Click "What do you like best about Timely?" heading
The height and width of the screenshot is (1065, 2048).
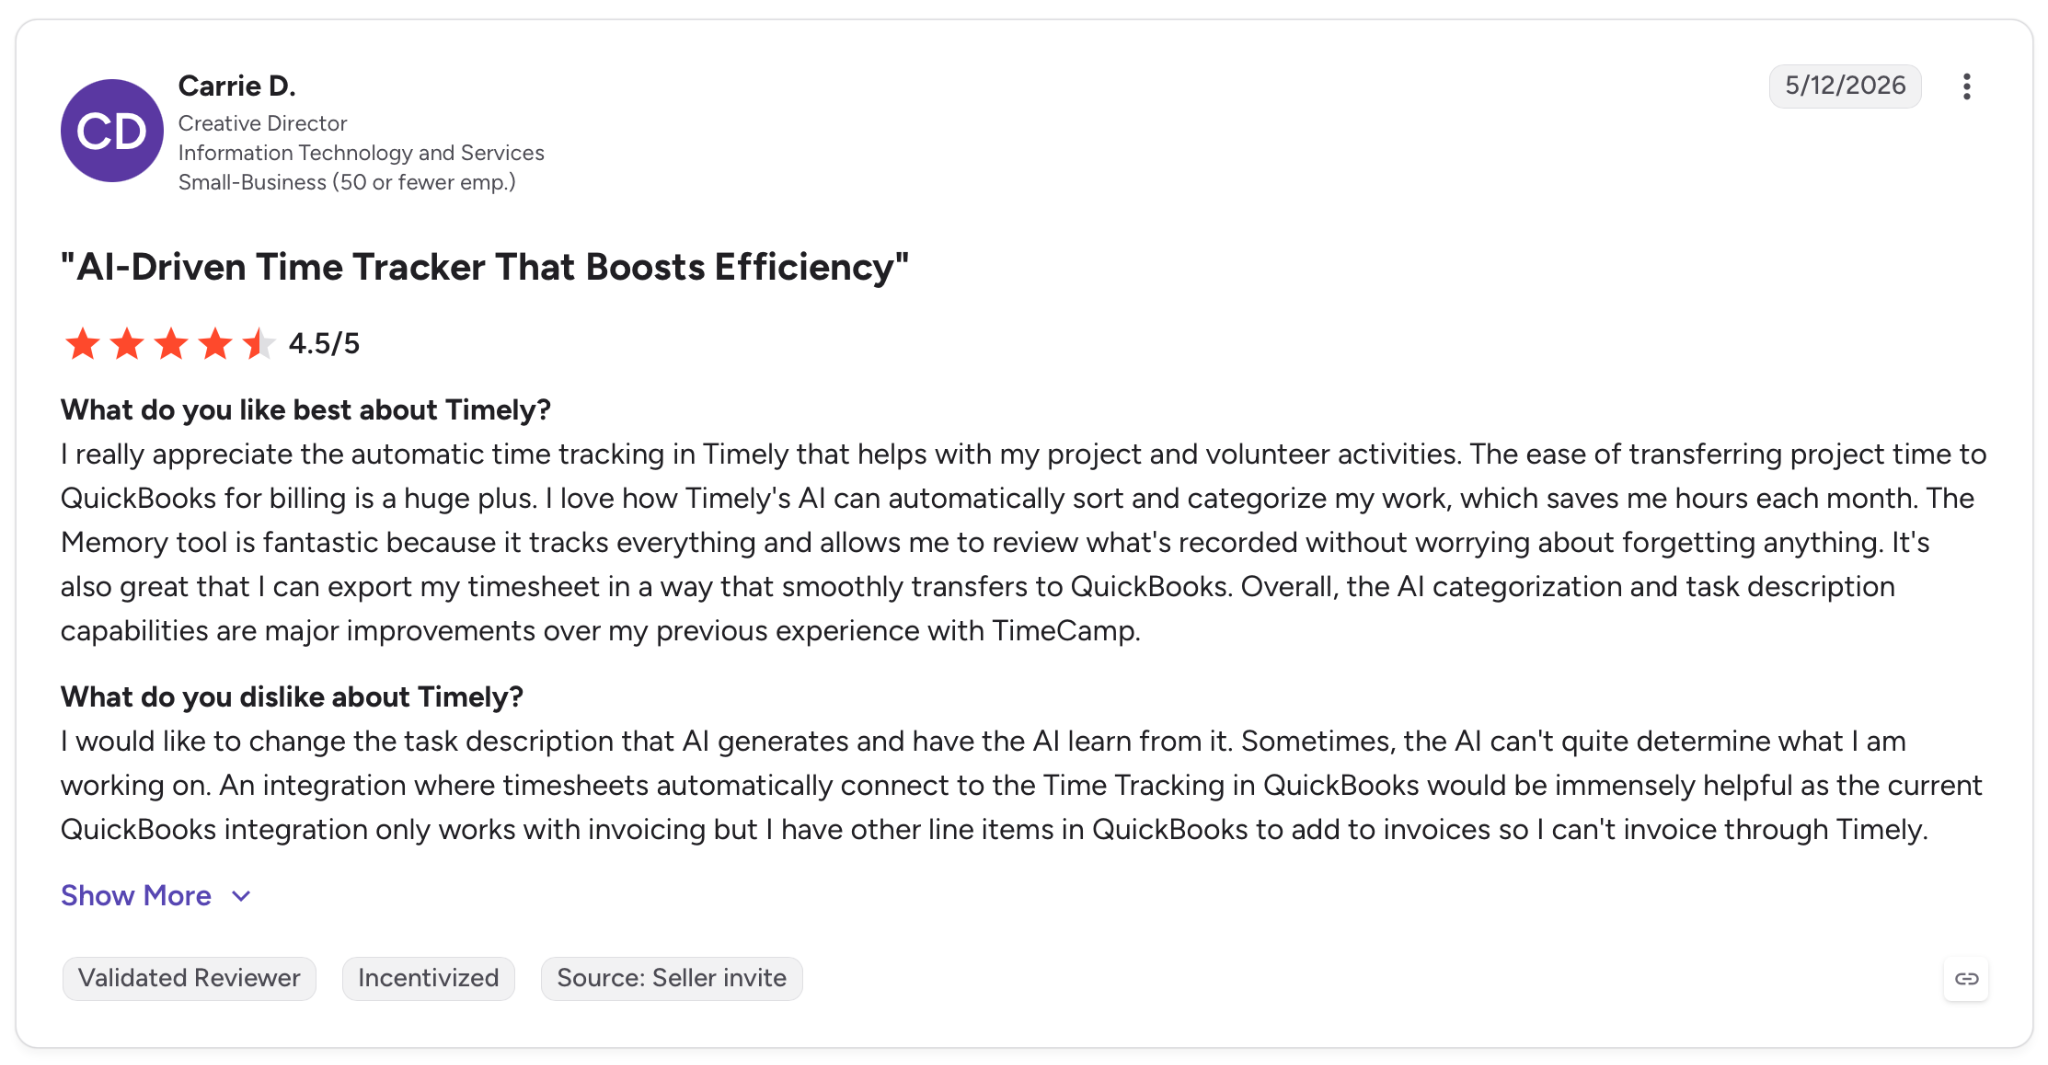tap(306, 410)
